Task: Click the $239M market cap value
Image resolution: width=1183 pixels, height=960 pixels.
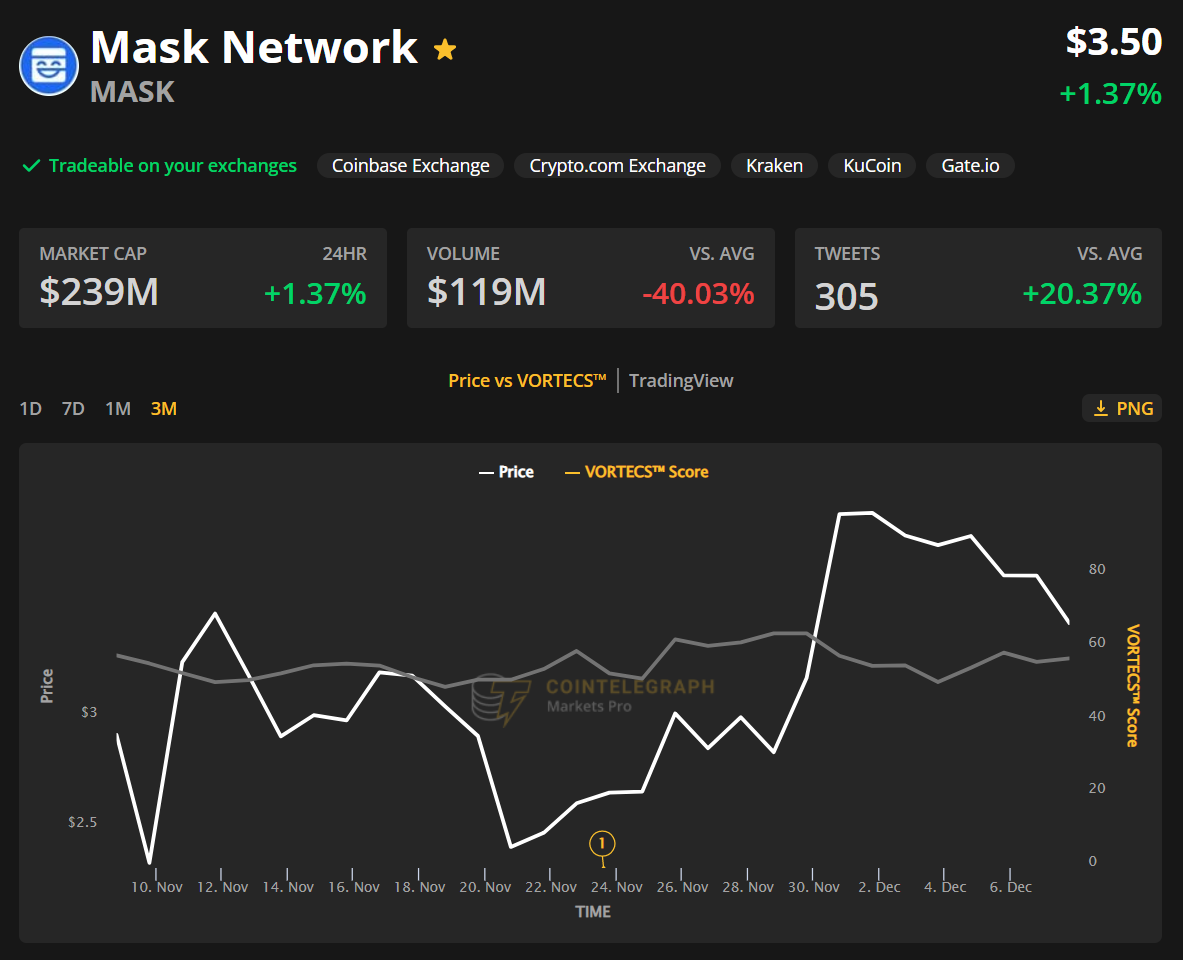Action: [x=99, y=292]
